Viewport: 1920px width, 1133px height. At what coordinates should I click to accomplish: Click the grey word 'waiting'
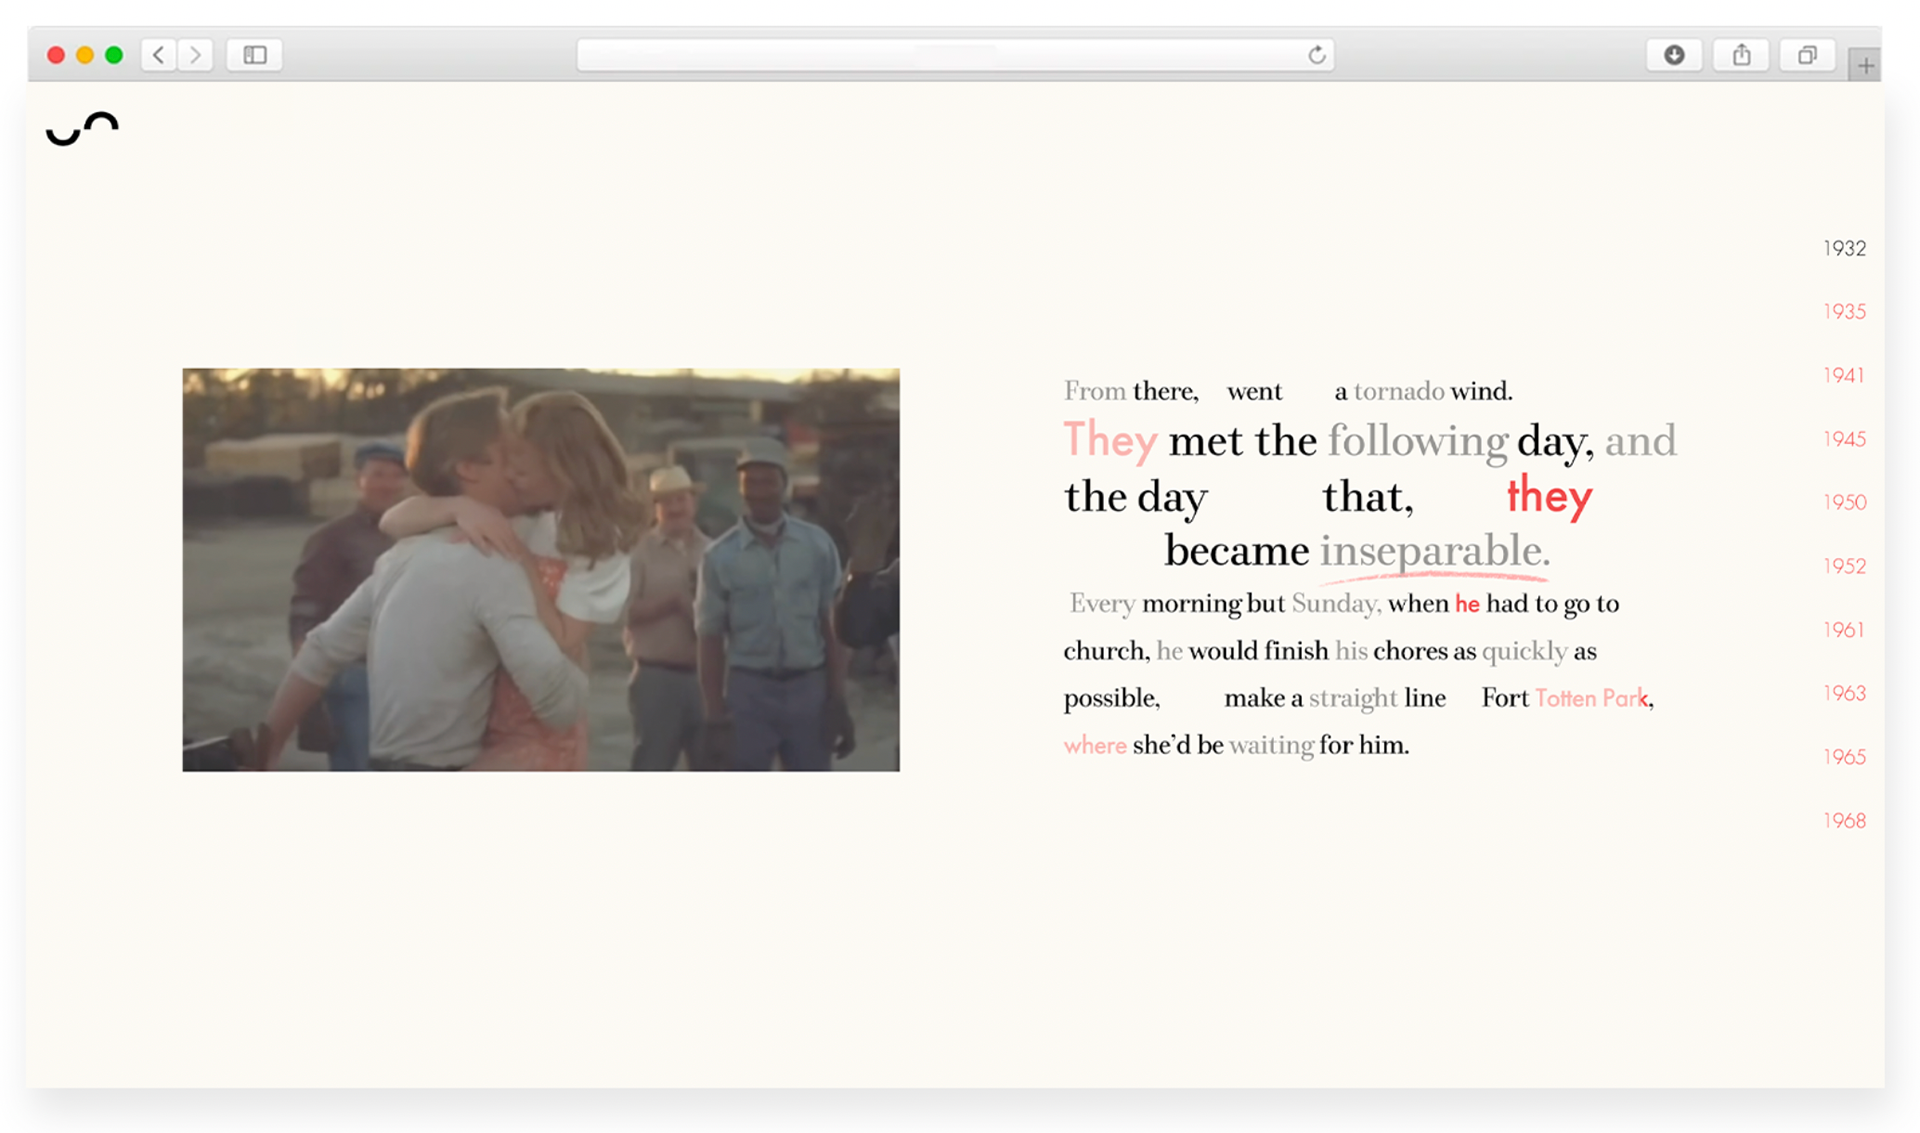tap(1271, 745)
